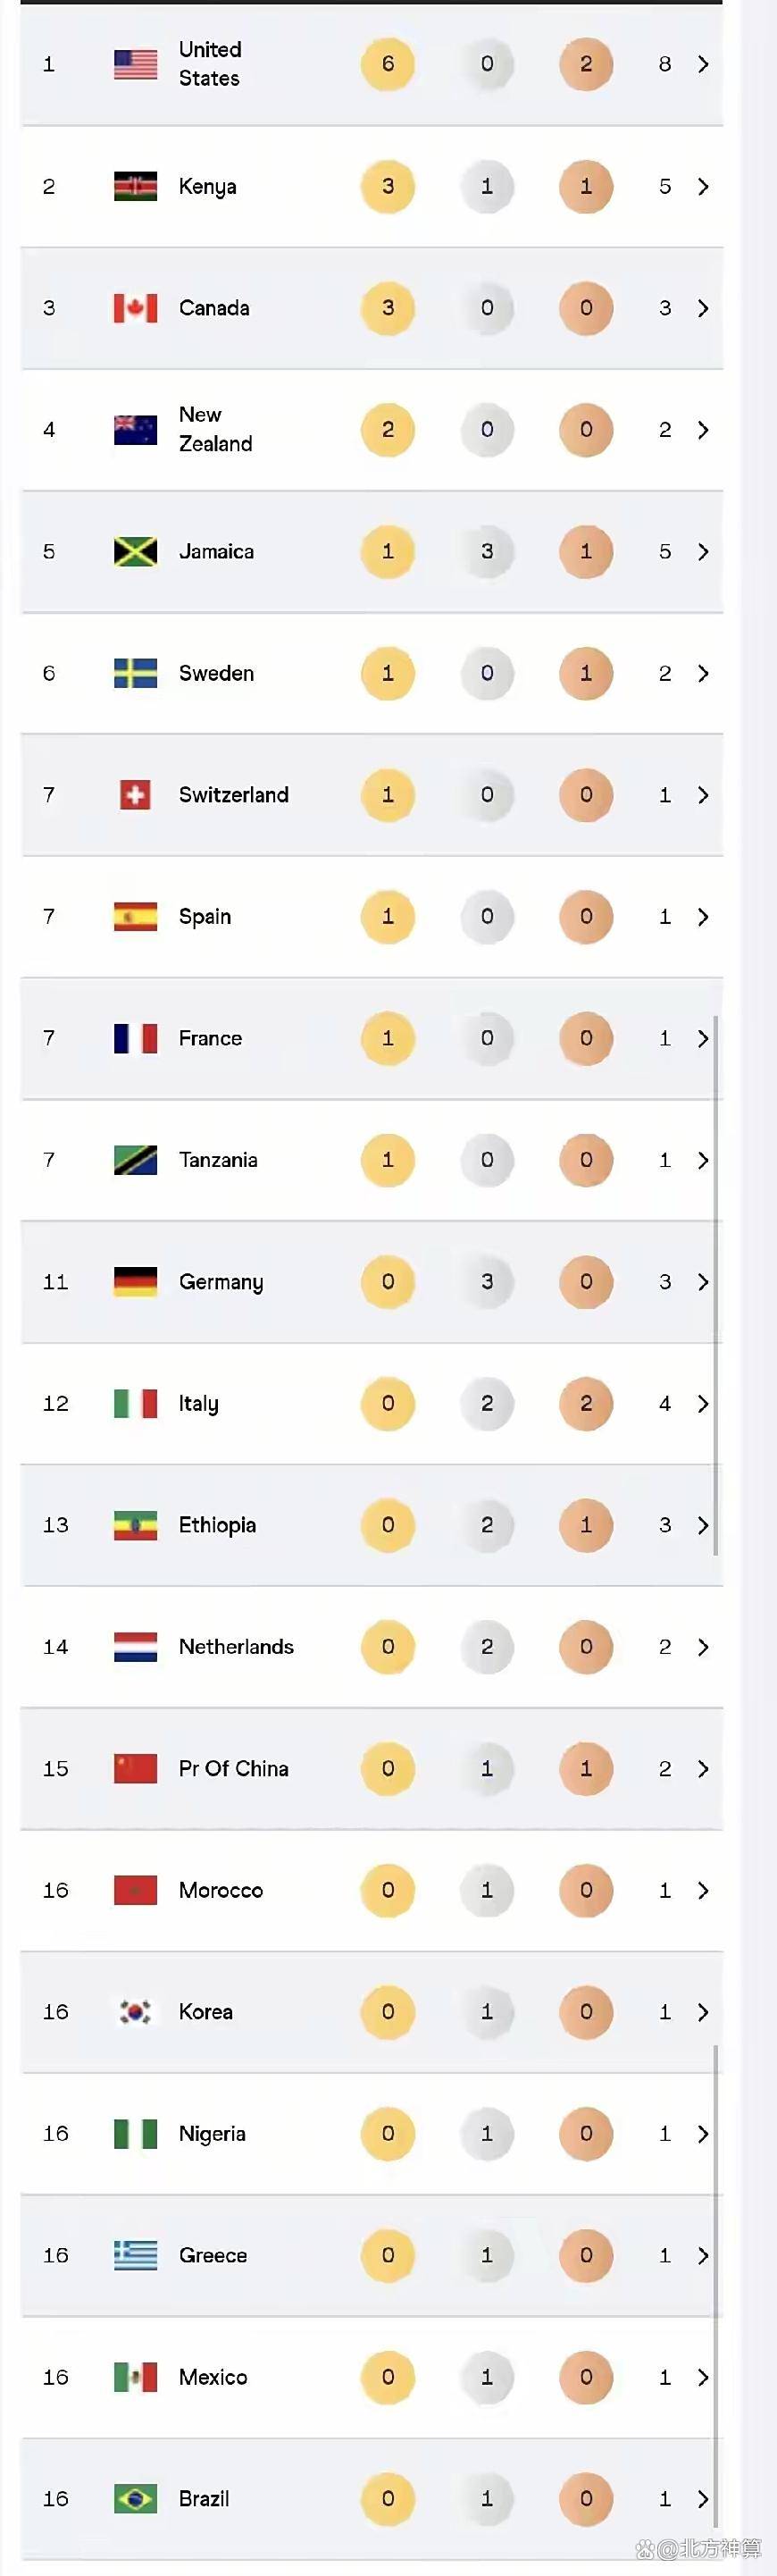Click Jamaica's silver medal count
Screen dimensions: 777x2576
pos(487,551)
